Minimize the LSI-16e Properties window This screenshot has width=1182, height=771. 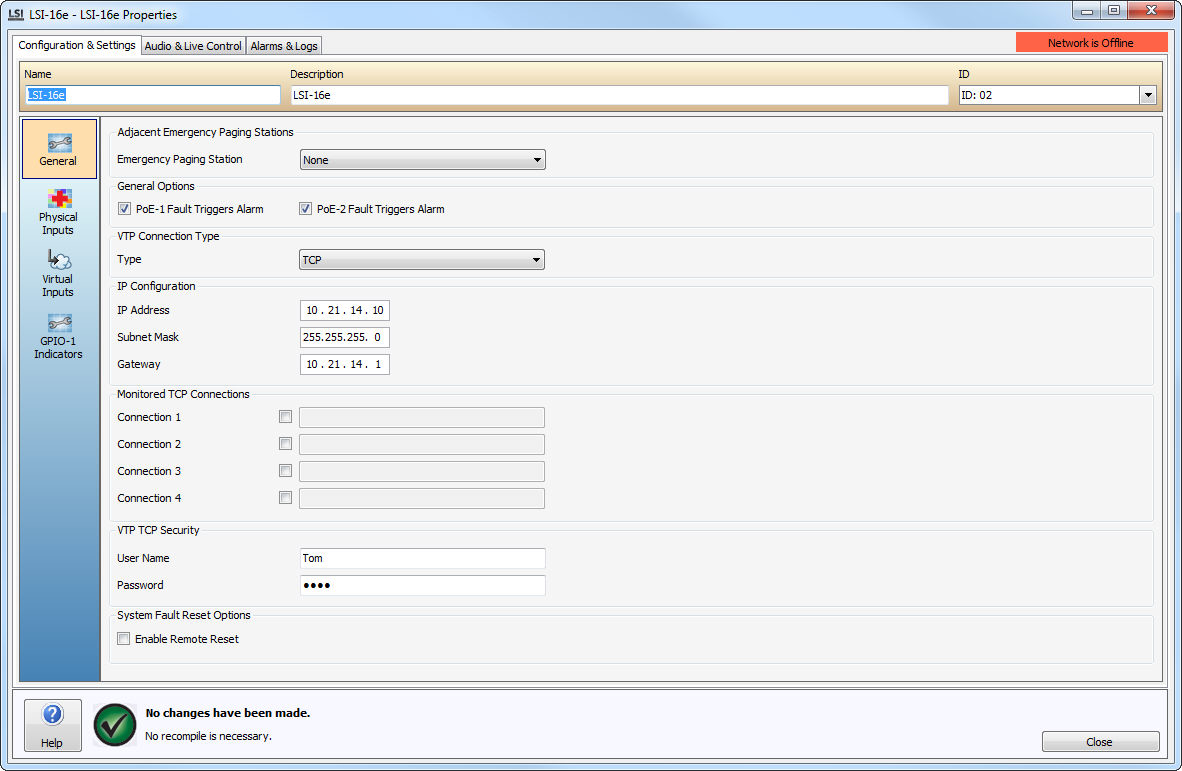tap(1087, 11)
